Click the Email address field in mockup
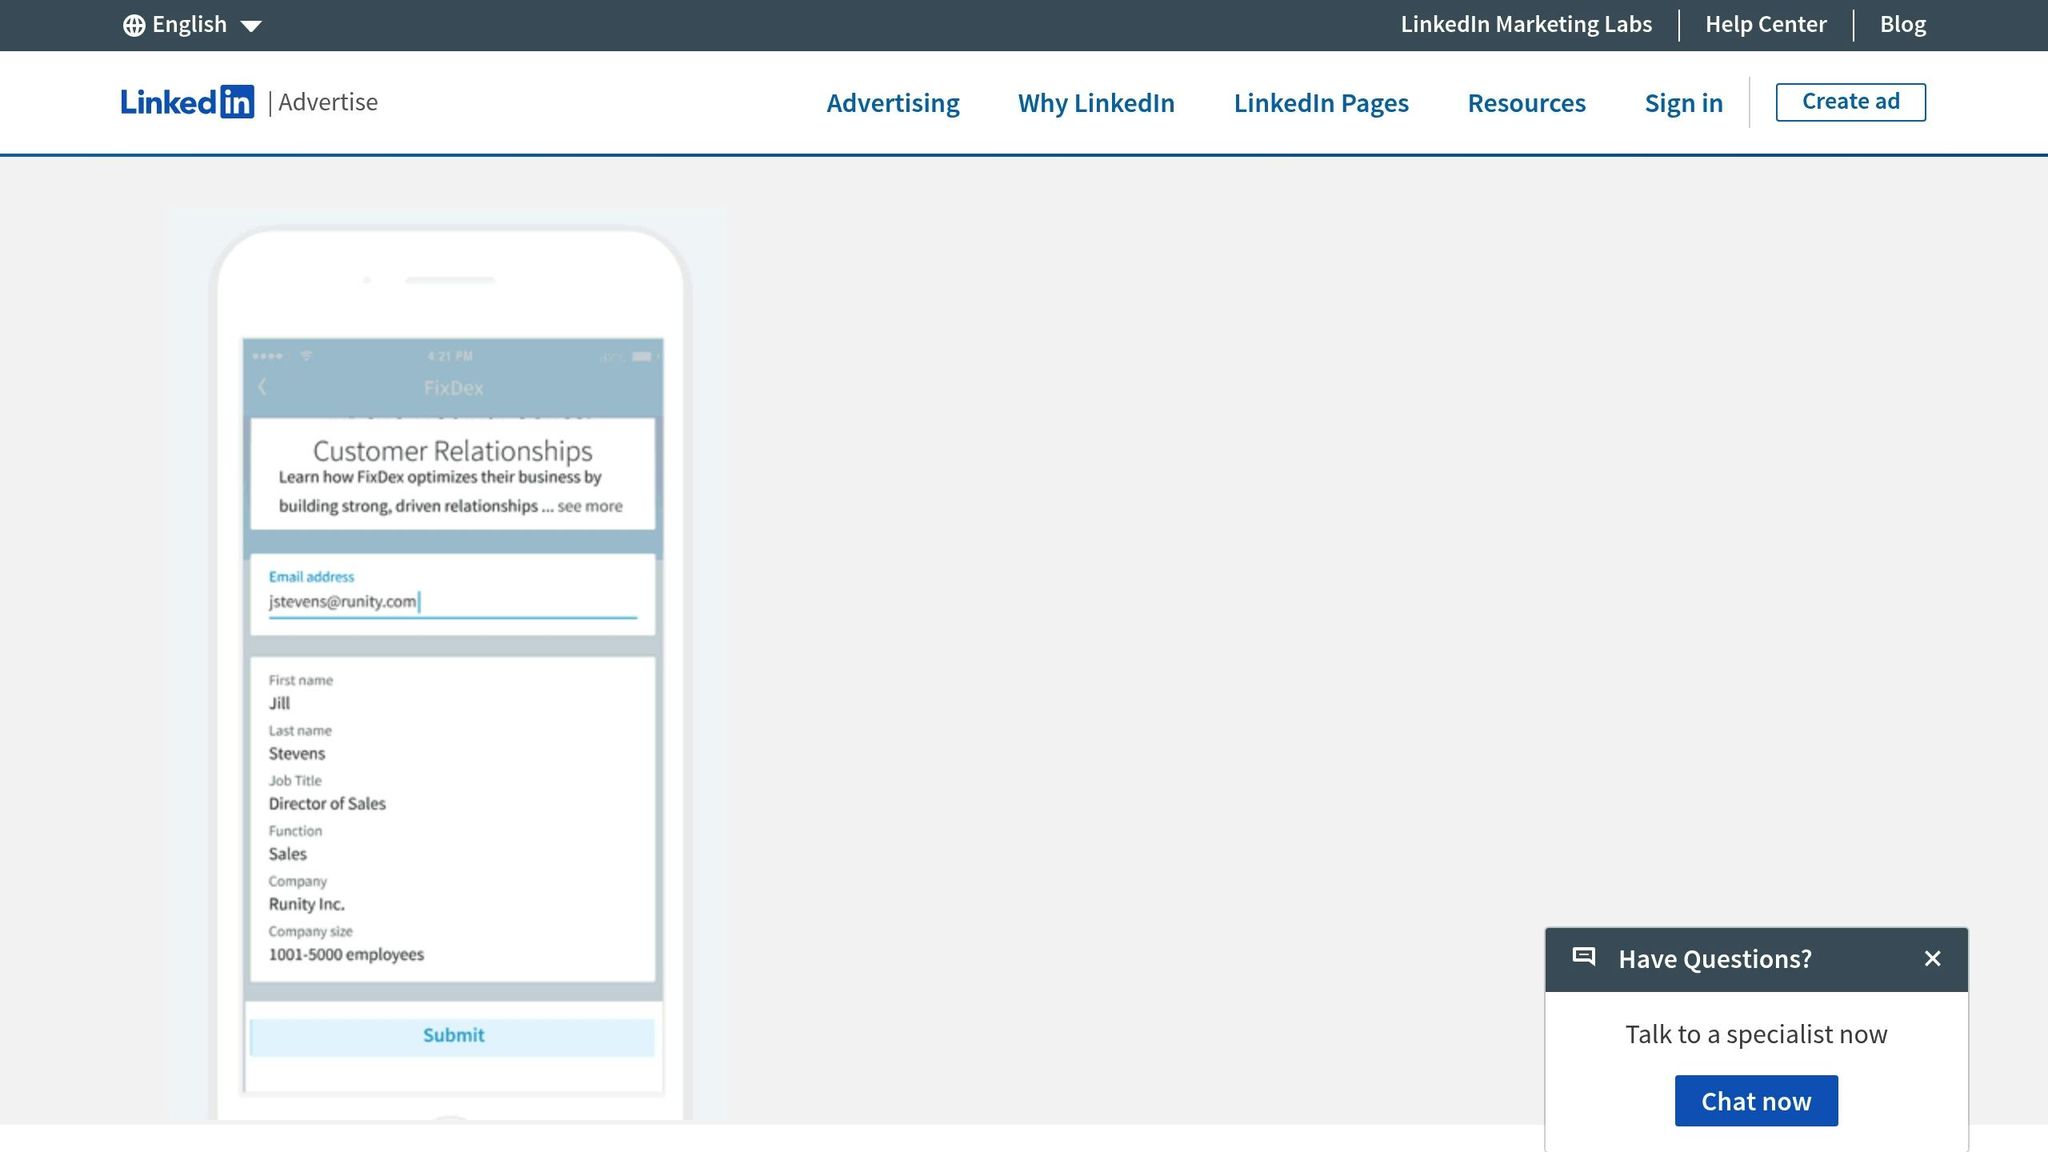This screenshot has height=1152, width=2048. (452, 601)
